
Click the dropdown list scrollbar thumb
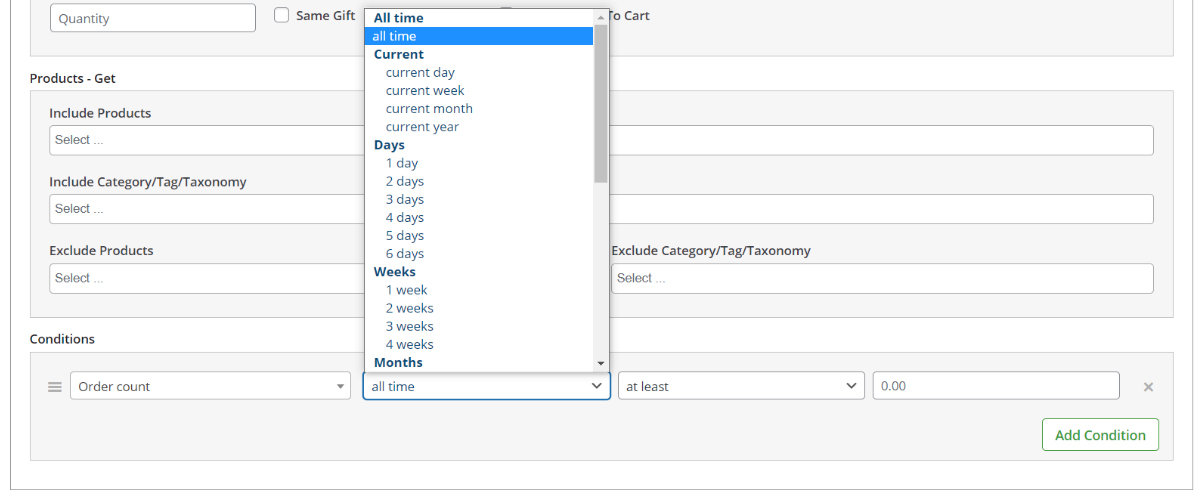click(x=601, y=103)
